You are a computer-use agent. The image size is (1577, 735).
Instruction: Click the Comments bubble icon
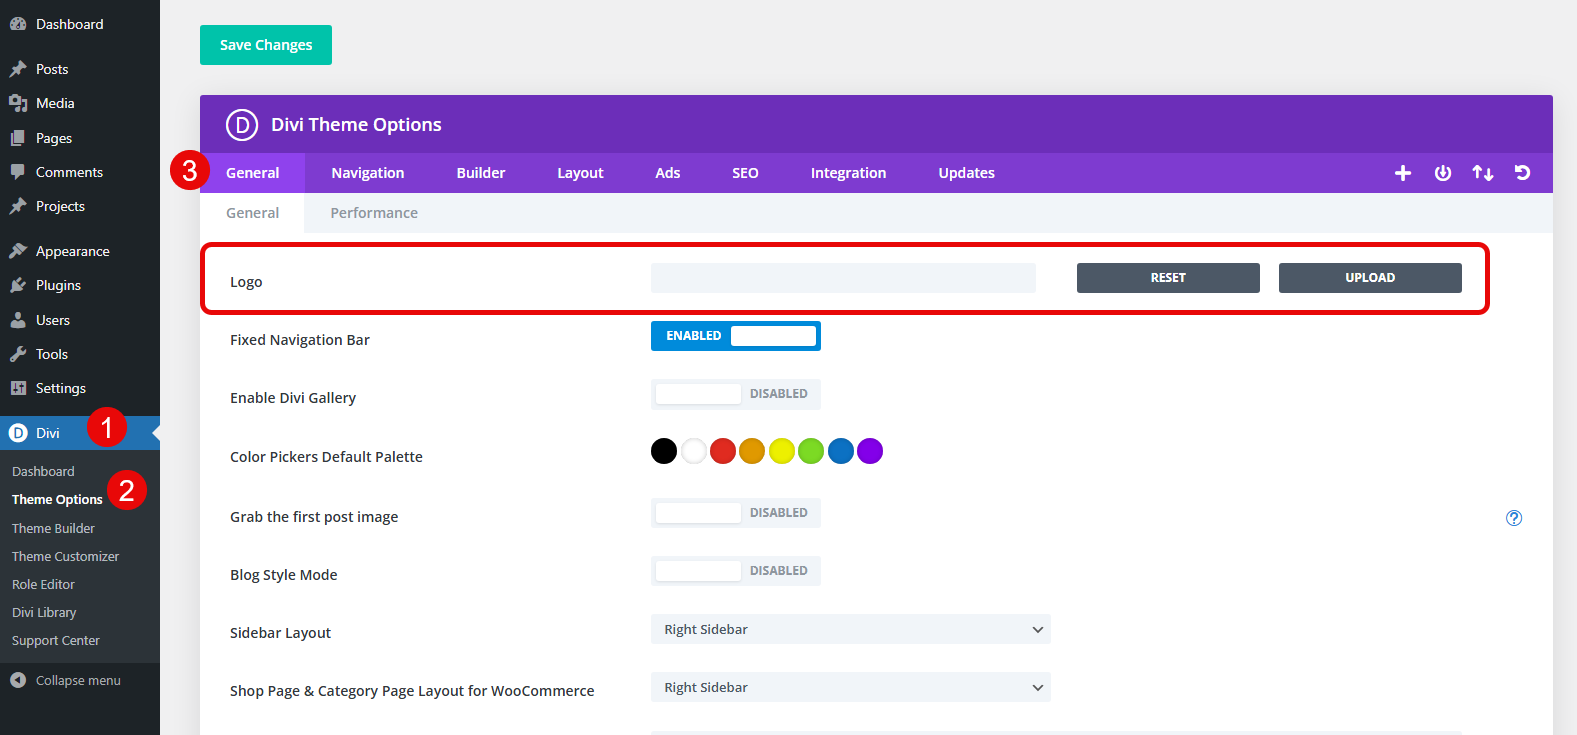(x=18, y=172)
